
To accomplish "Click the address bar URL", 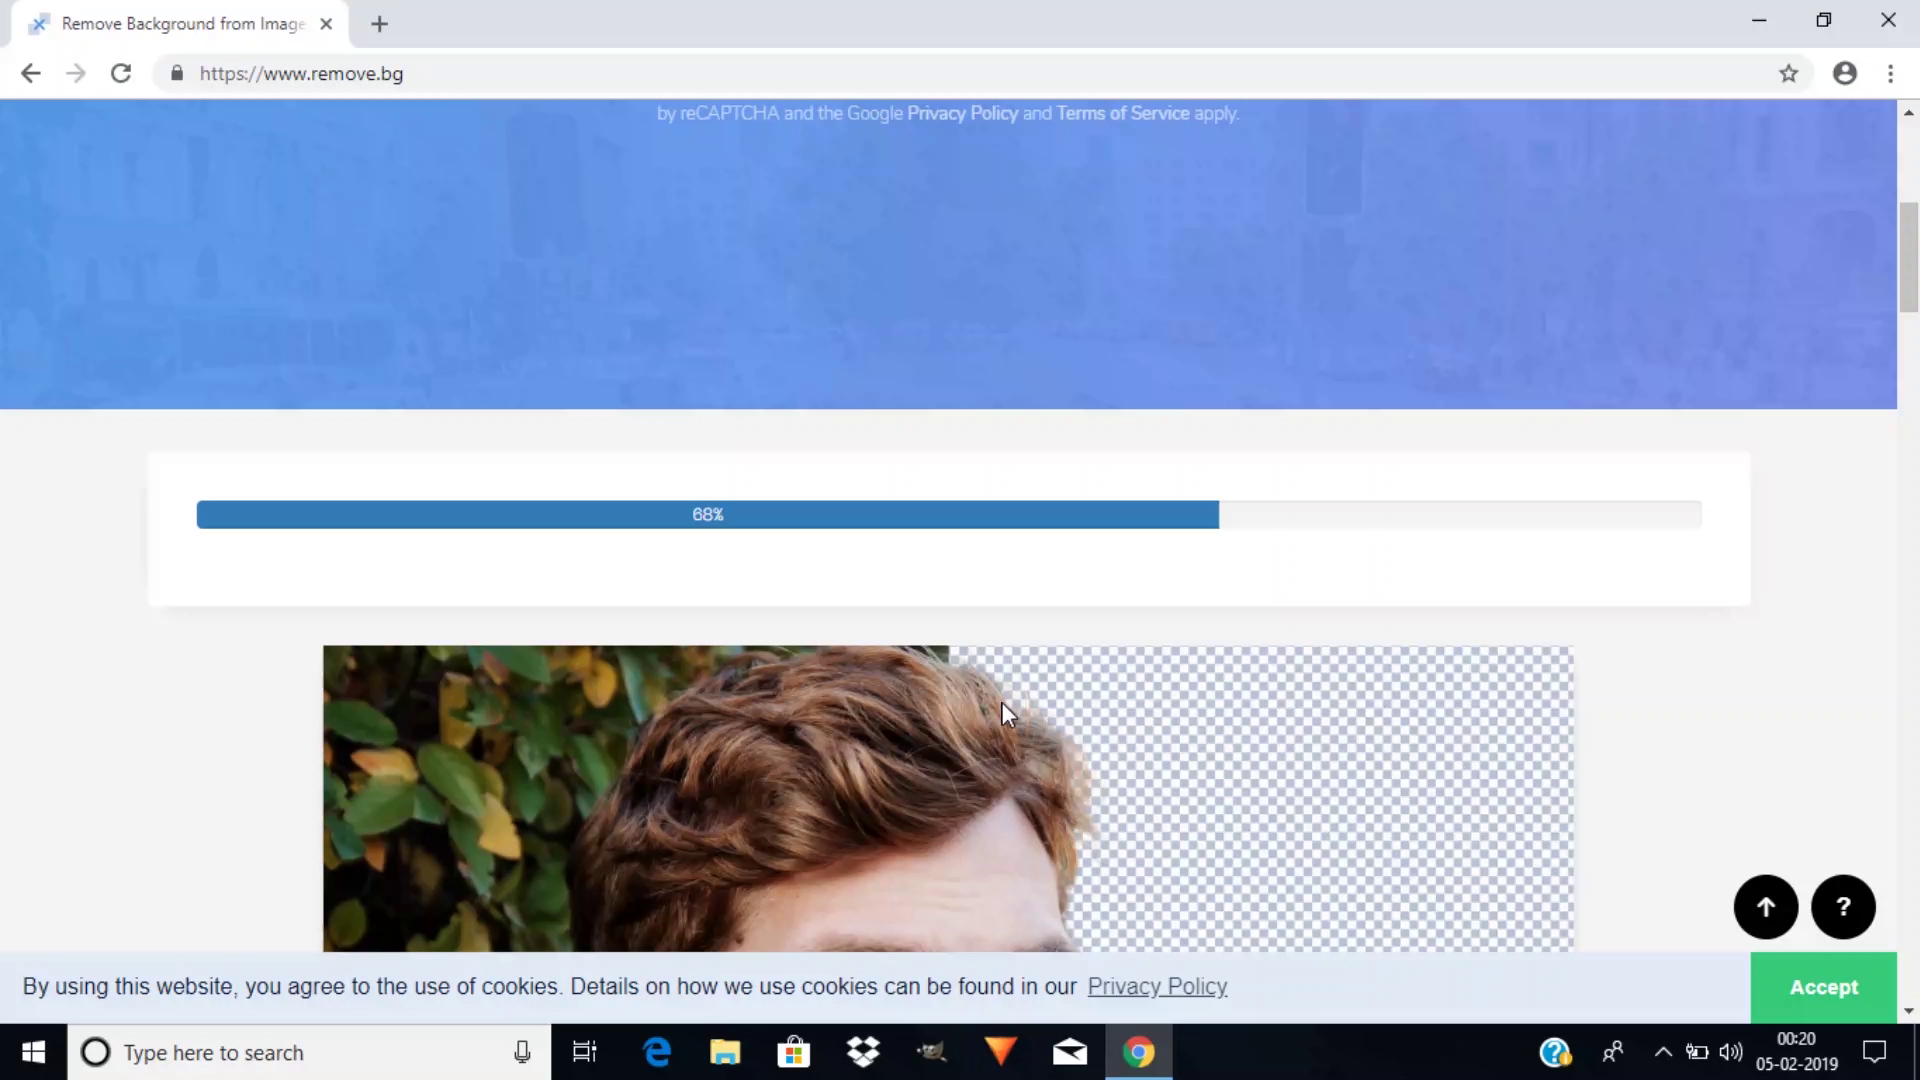I will [301, 73].
